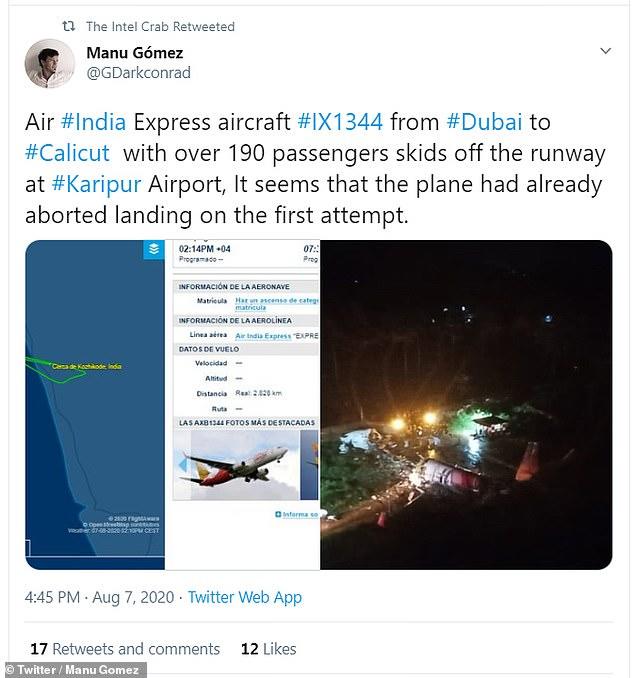
Task: Open the Twitter Web App source link
Action: click(245, 597)
